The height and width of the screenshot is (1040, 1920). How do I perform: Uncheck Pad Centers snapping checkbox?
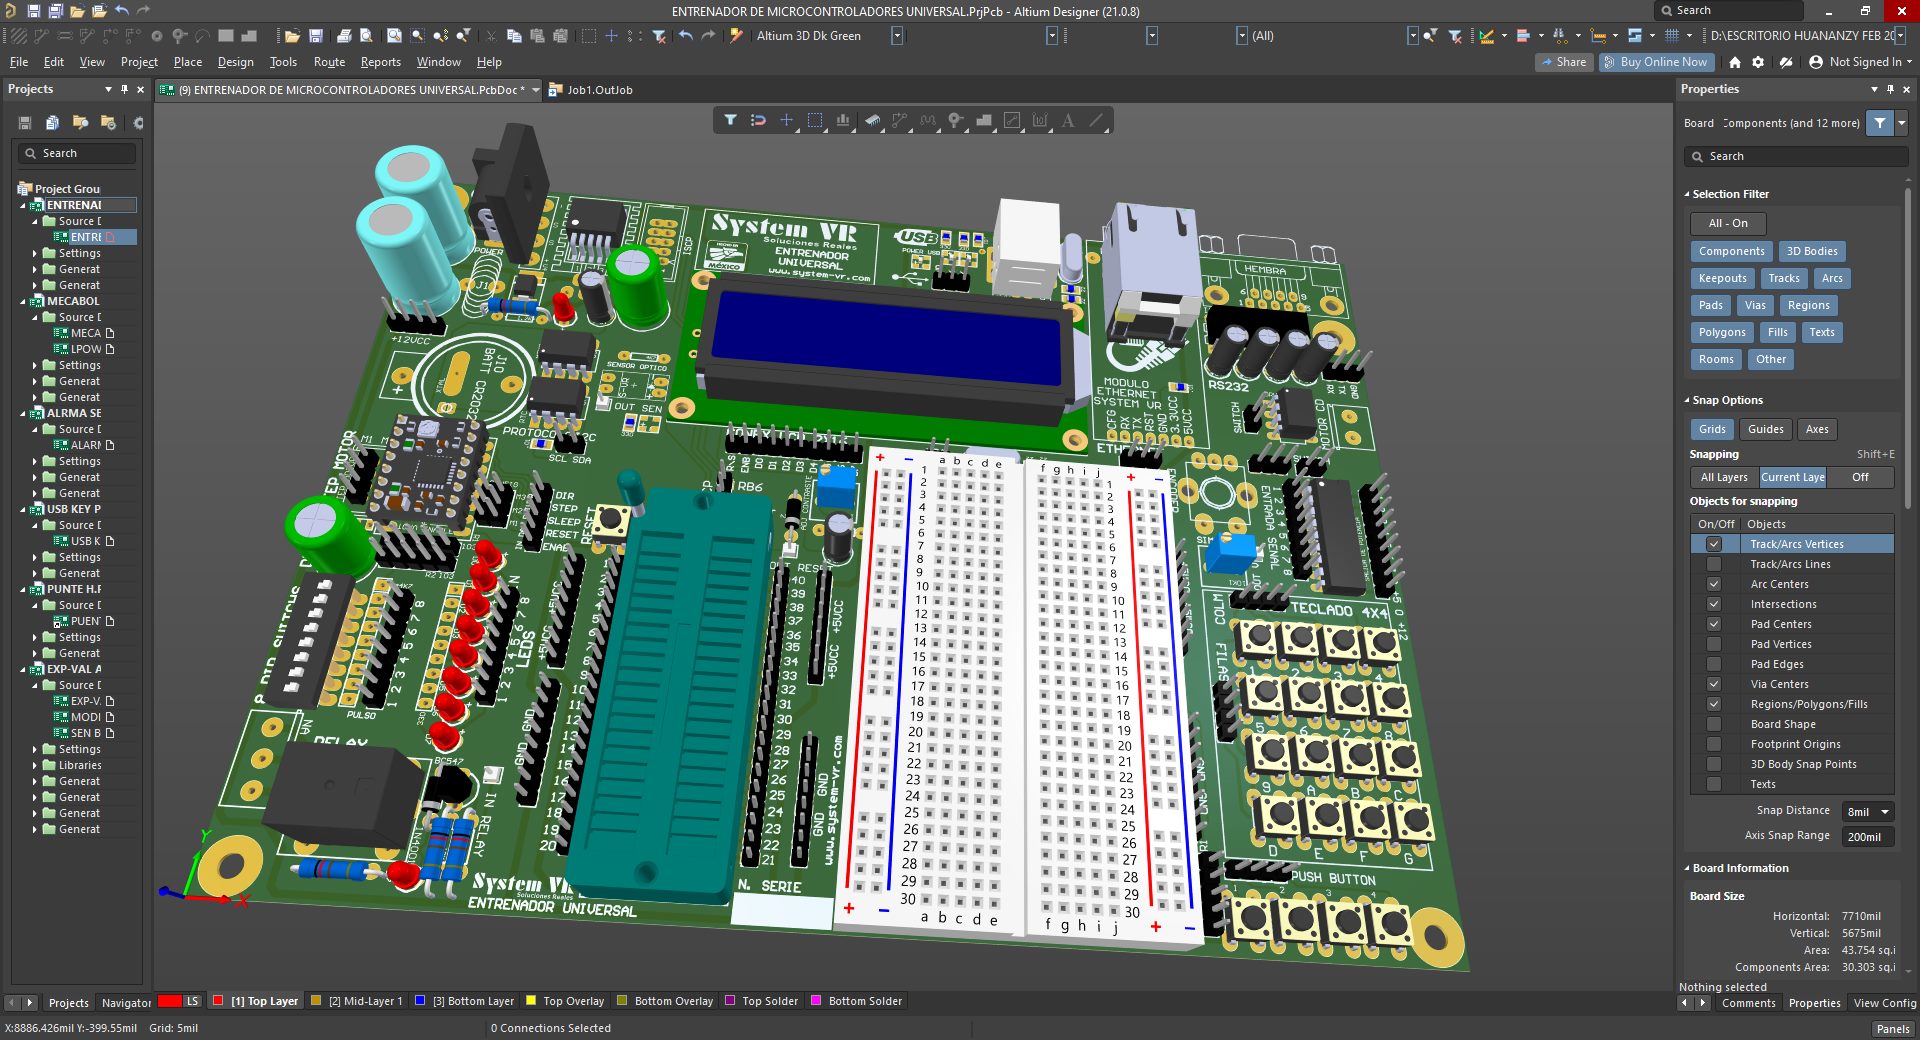point(1714,624)
